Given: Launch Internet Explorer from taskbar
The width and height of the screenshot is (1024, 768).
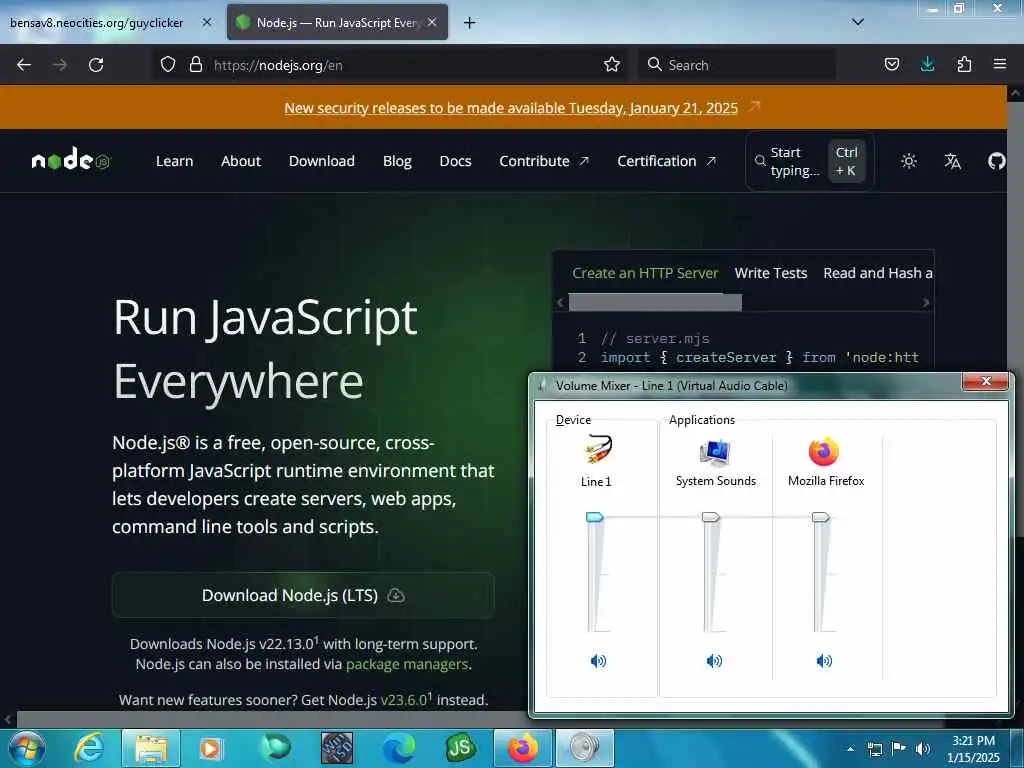Looking at the screenshot, I should pyautogui.click(x=89, y=748).
